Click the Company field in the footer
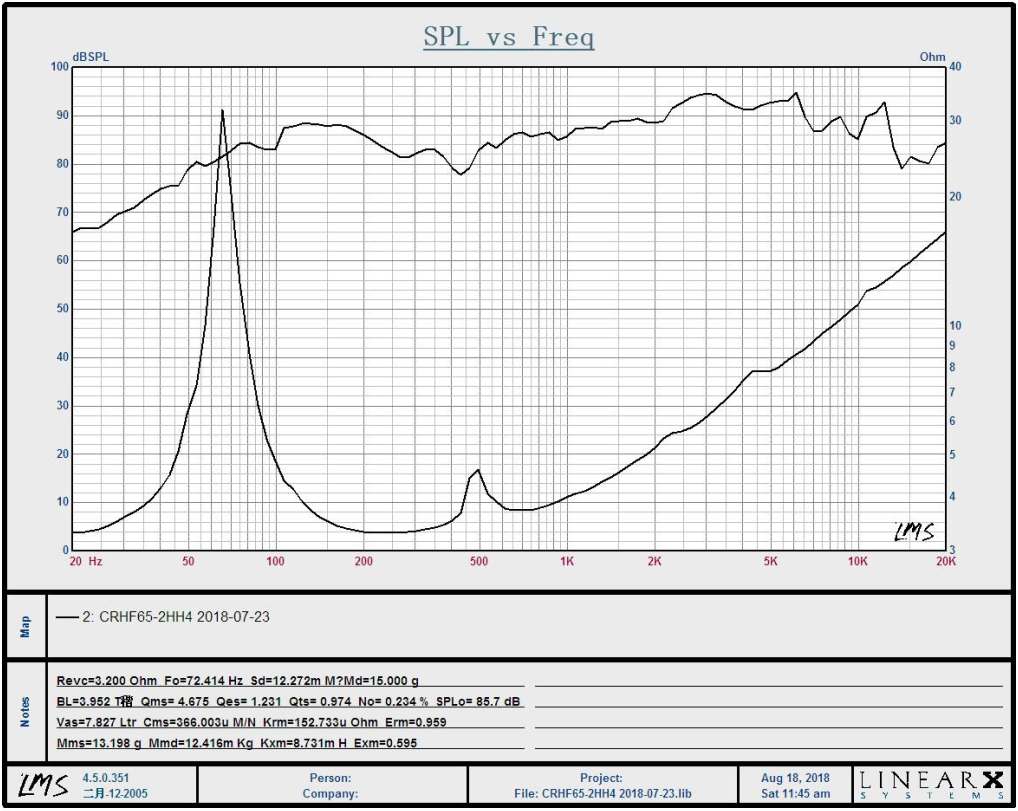 (331, 794)
